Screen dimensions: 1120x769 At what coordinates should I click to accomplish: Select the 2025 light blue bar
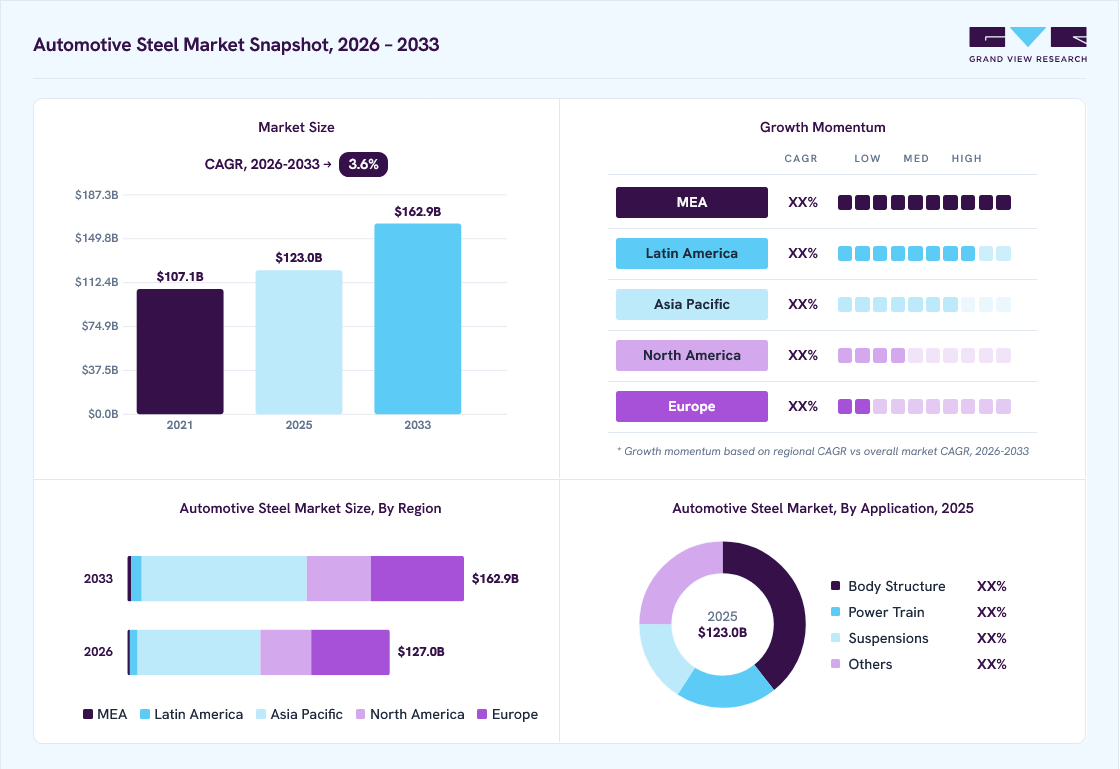point(299,342)
